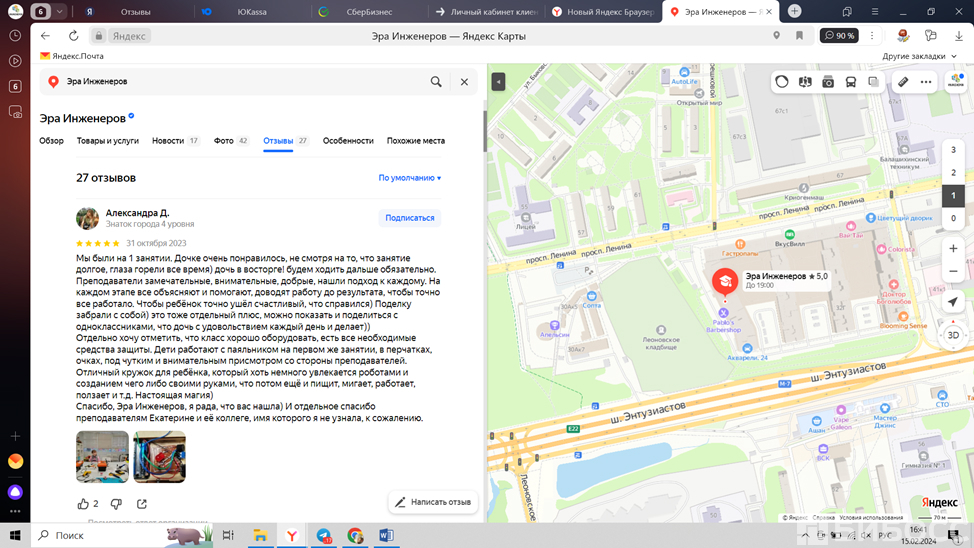Open the Товары и услуги tab
Image resolution: width=974 pixels, height=548 pixels.
tap(107, 141)
